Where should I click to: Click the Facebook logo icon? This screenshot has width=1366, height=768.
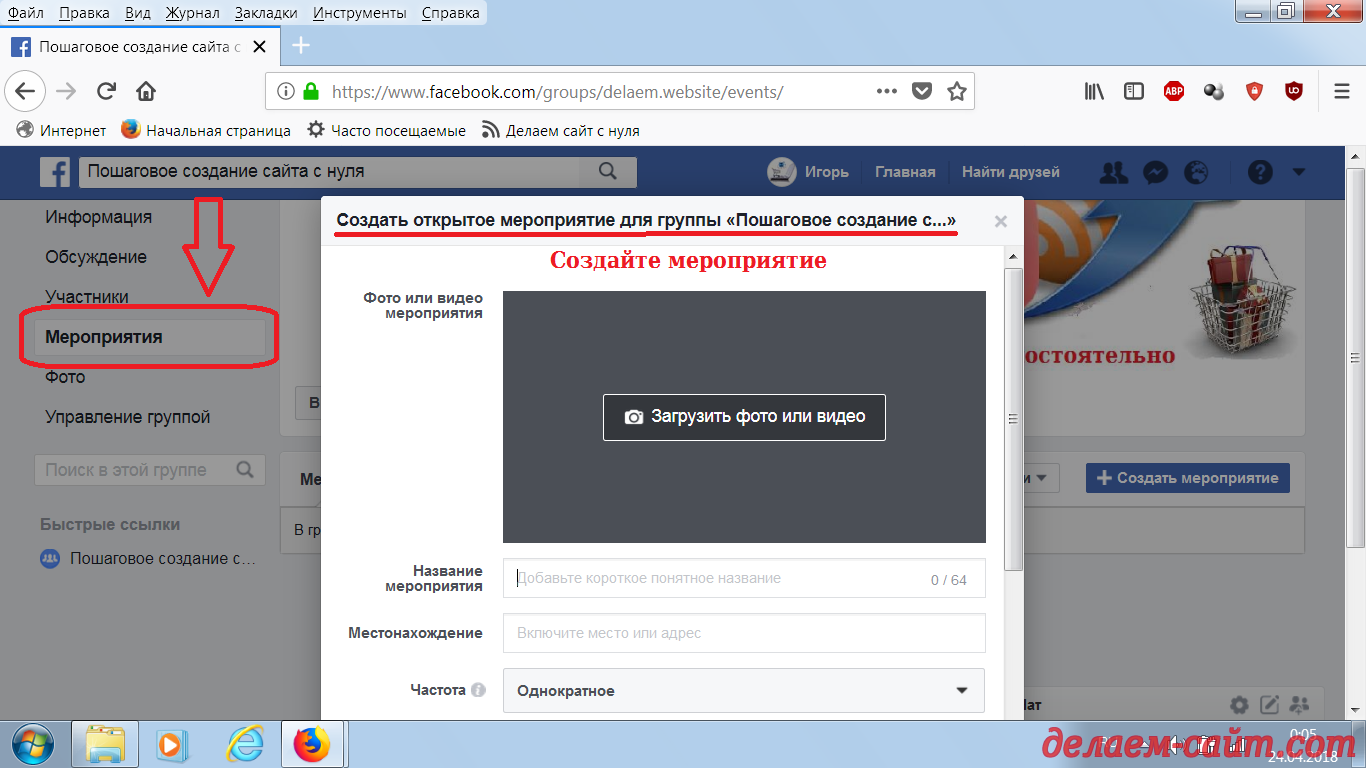55,172
